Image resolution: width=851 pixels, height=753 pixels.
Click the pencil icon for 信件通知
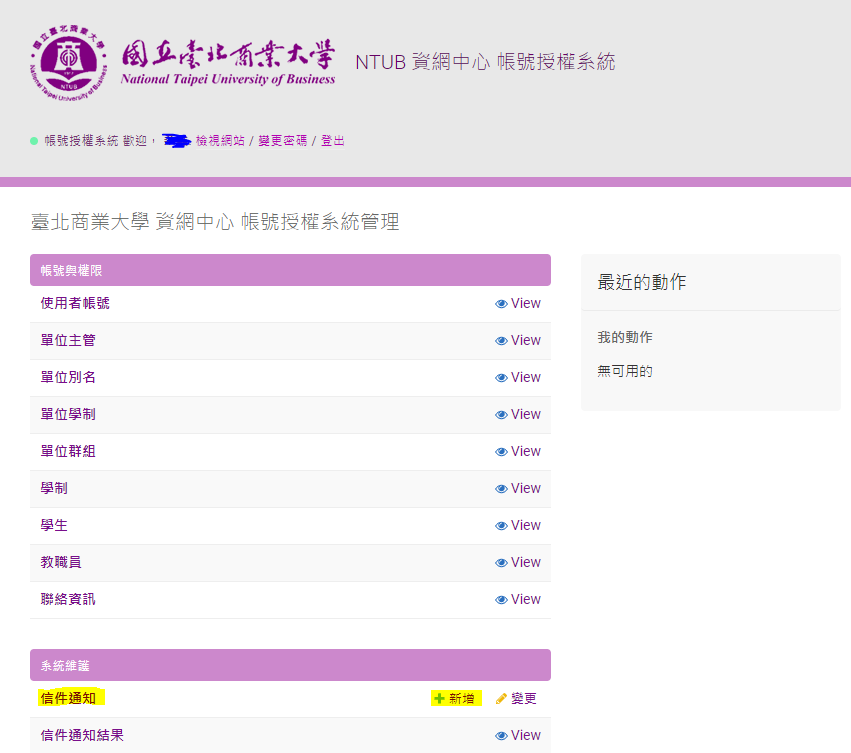point(502,699)
